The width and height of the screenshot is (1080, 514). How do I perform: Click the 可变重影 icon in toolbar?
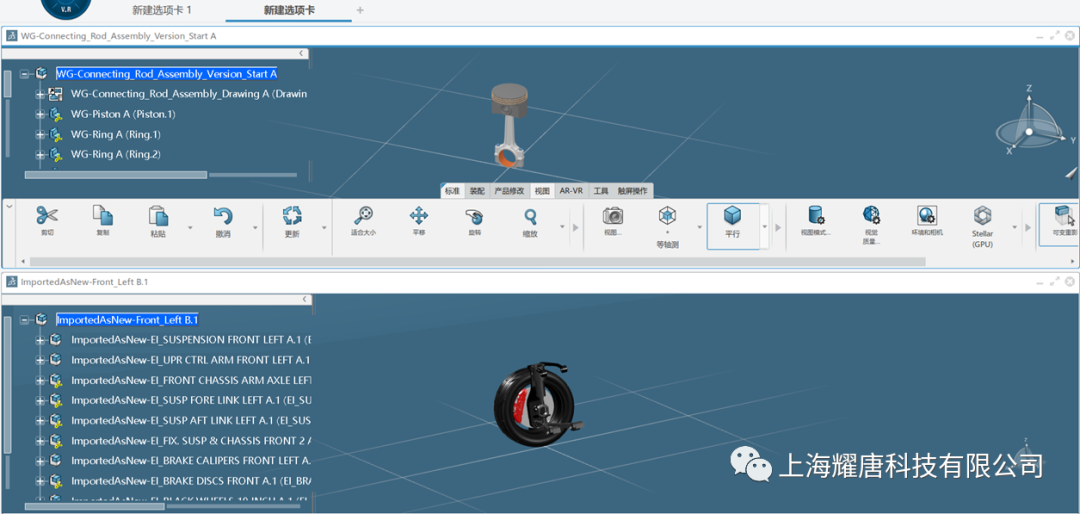(1063, 216)
